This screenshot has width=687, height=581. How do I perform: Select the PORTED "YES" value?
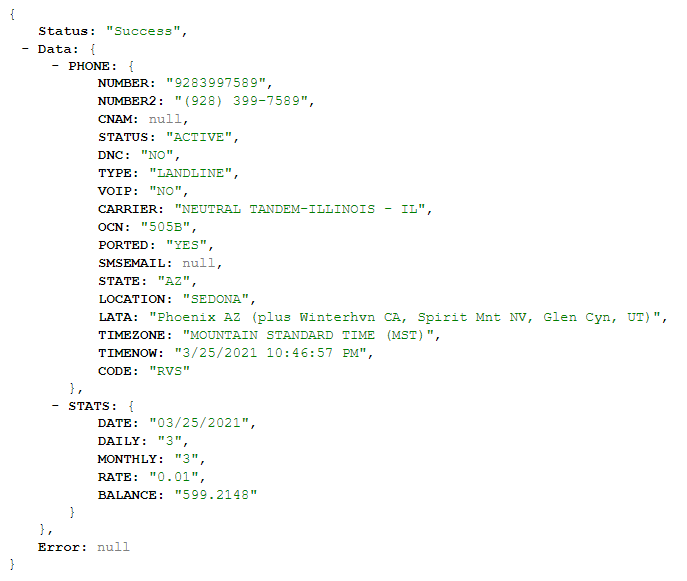pos(186,245)
